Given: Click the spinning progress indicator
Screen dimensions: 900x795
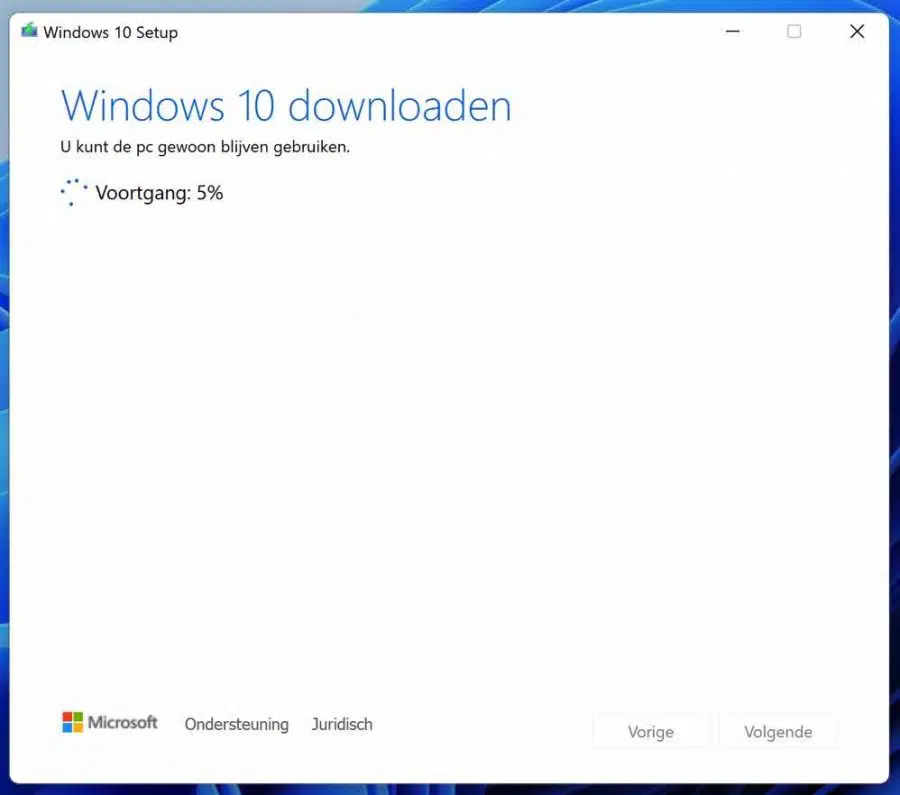Looking at the screenshot, I should 74,192.
